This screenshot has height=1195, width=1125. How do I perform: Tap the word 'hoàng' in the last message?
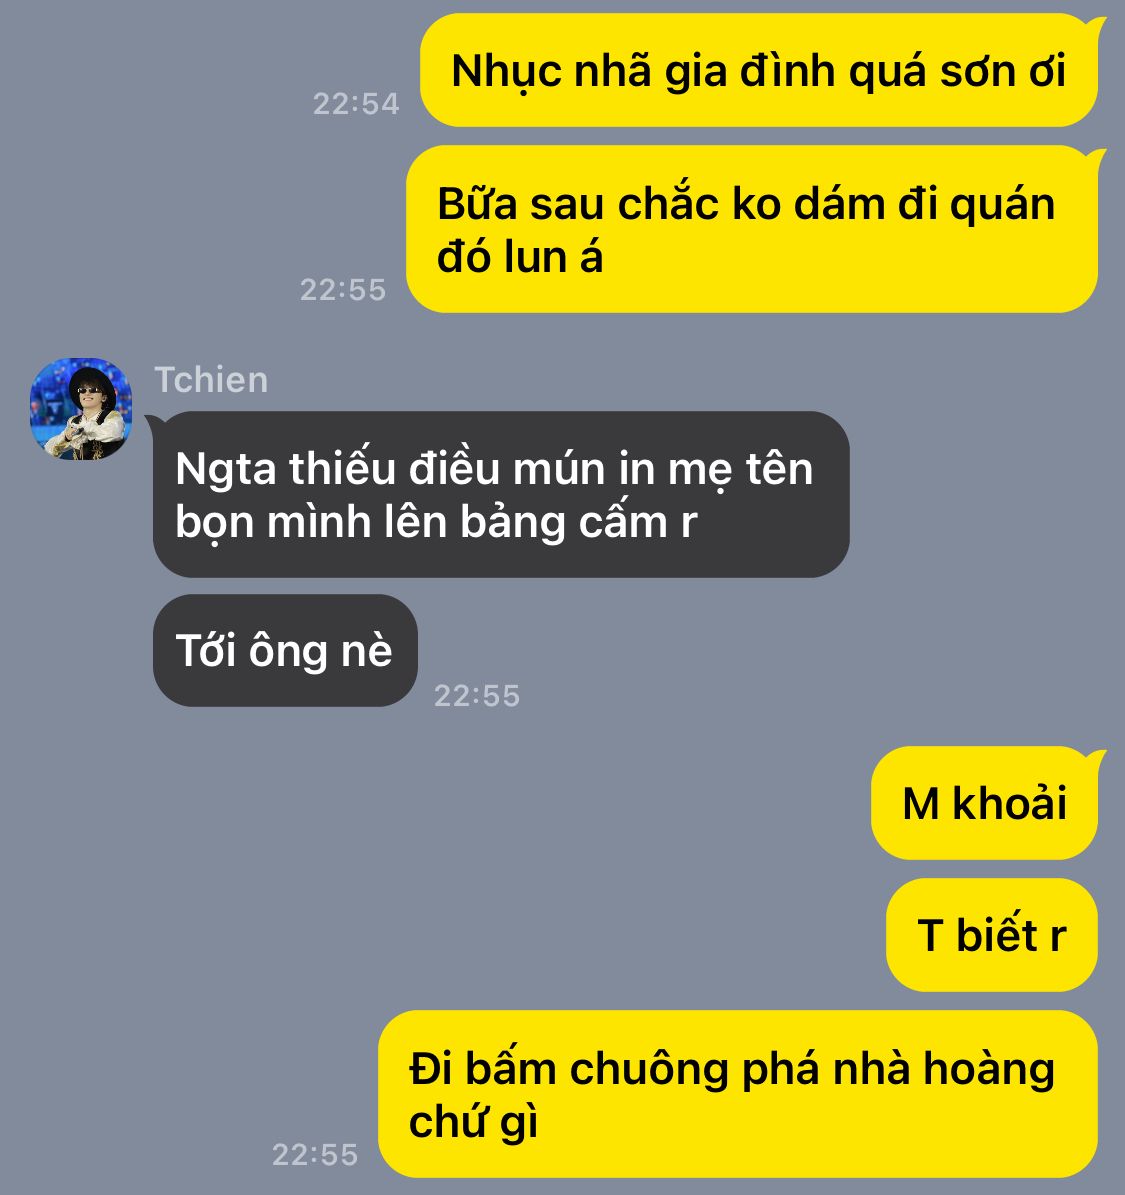[x=989, y=1072]
